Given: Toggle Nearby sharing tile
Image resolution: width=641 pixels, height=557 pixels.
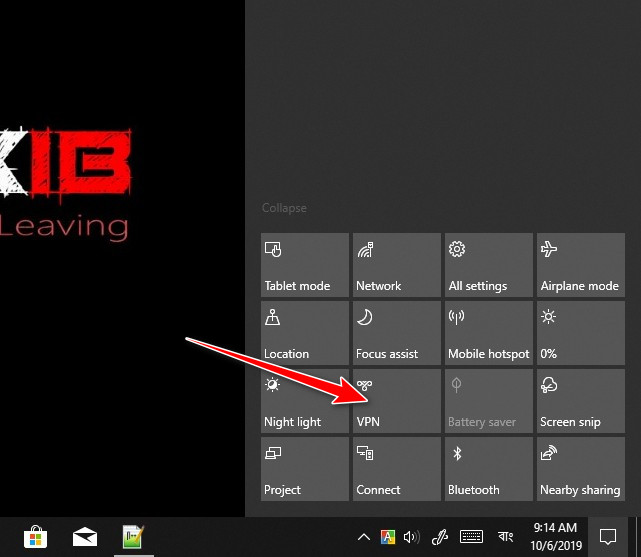Looking at the screenshot, I should click(580, 469).
